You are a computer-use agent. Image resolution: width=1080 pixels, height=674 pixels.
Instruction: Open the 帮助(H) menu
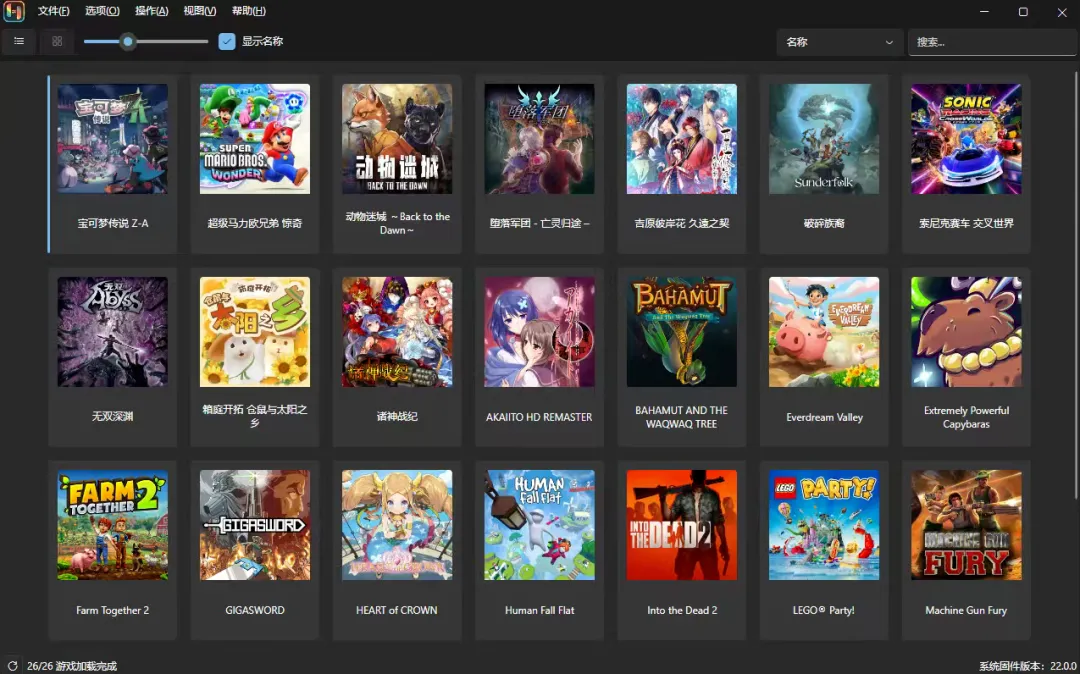(249, 11)
